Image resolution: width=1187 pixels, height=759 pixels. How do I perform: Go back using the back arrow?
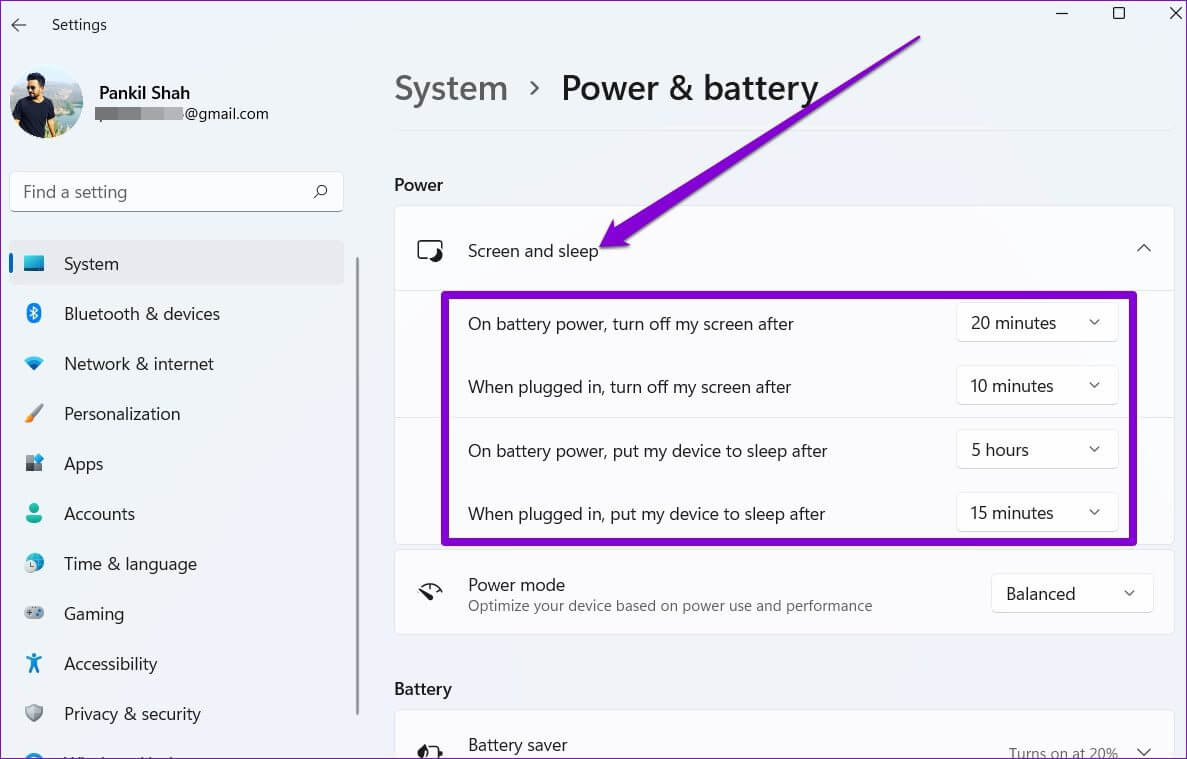click(x=19, y=25)
